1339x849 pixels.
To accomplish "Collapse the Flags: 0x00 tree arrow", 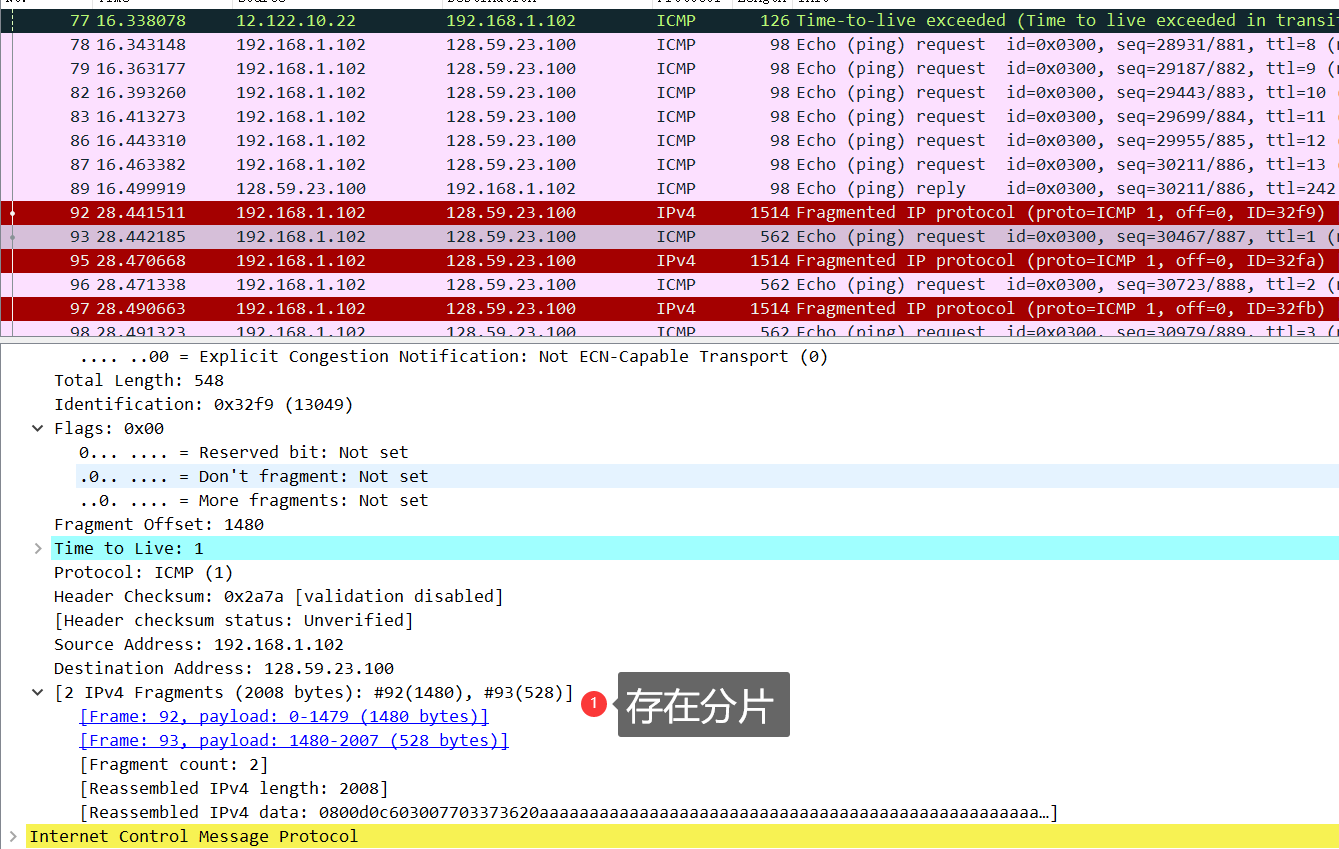I will pyautogui.click(x=38, y=428).
